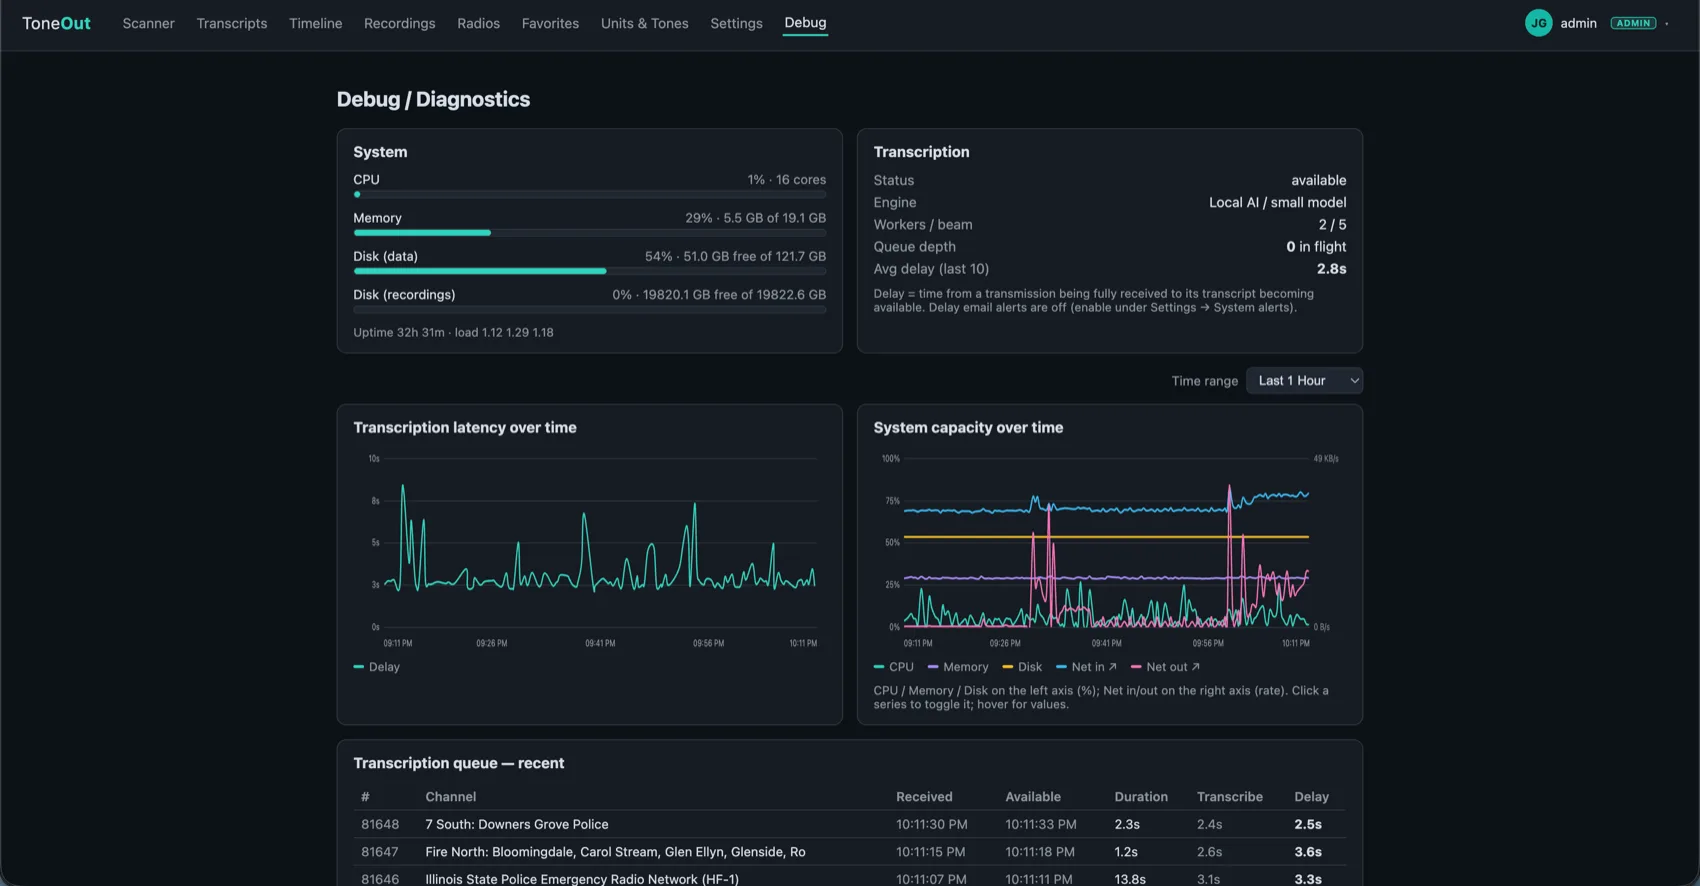Click the 'Local AI / small model' engine value
Image resolution: width=1700 pixels, height=886 pixels.
coord(1277,202)
